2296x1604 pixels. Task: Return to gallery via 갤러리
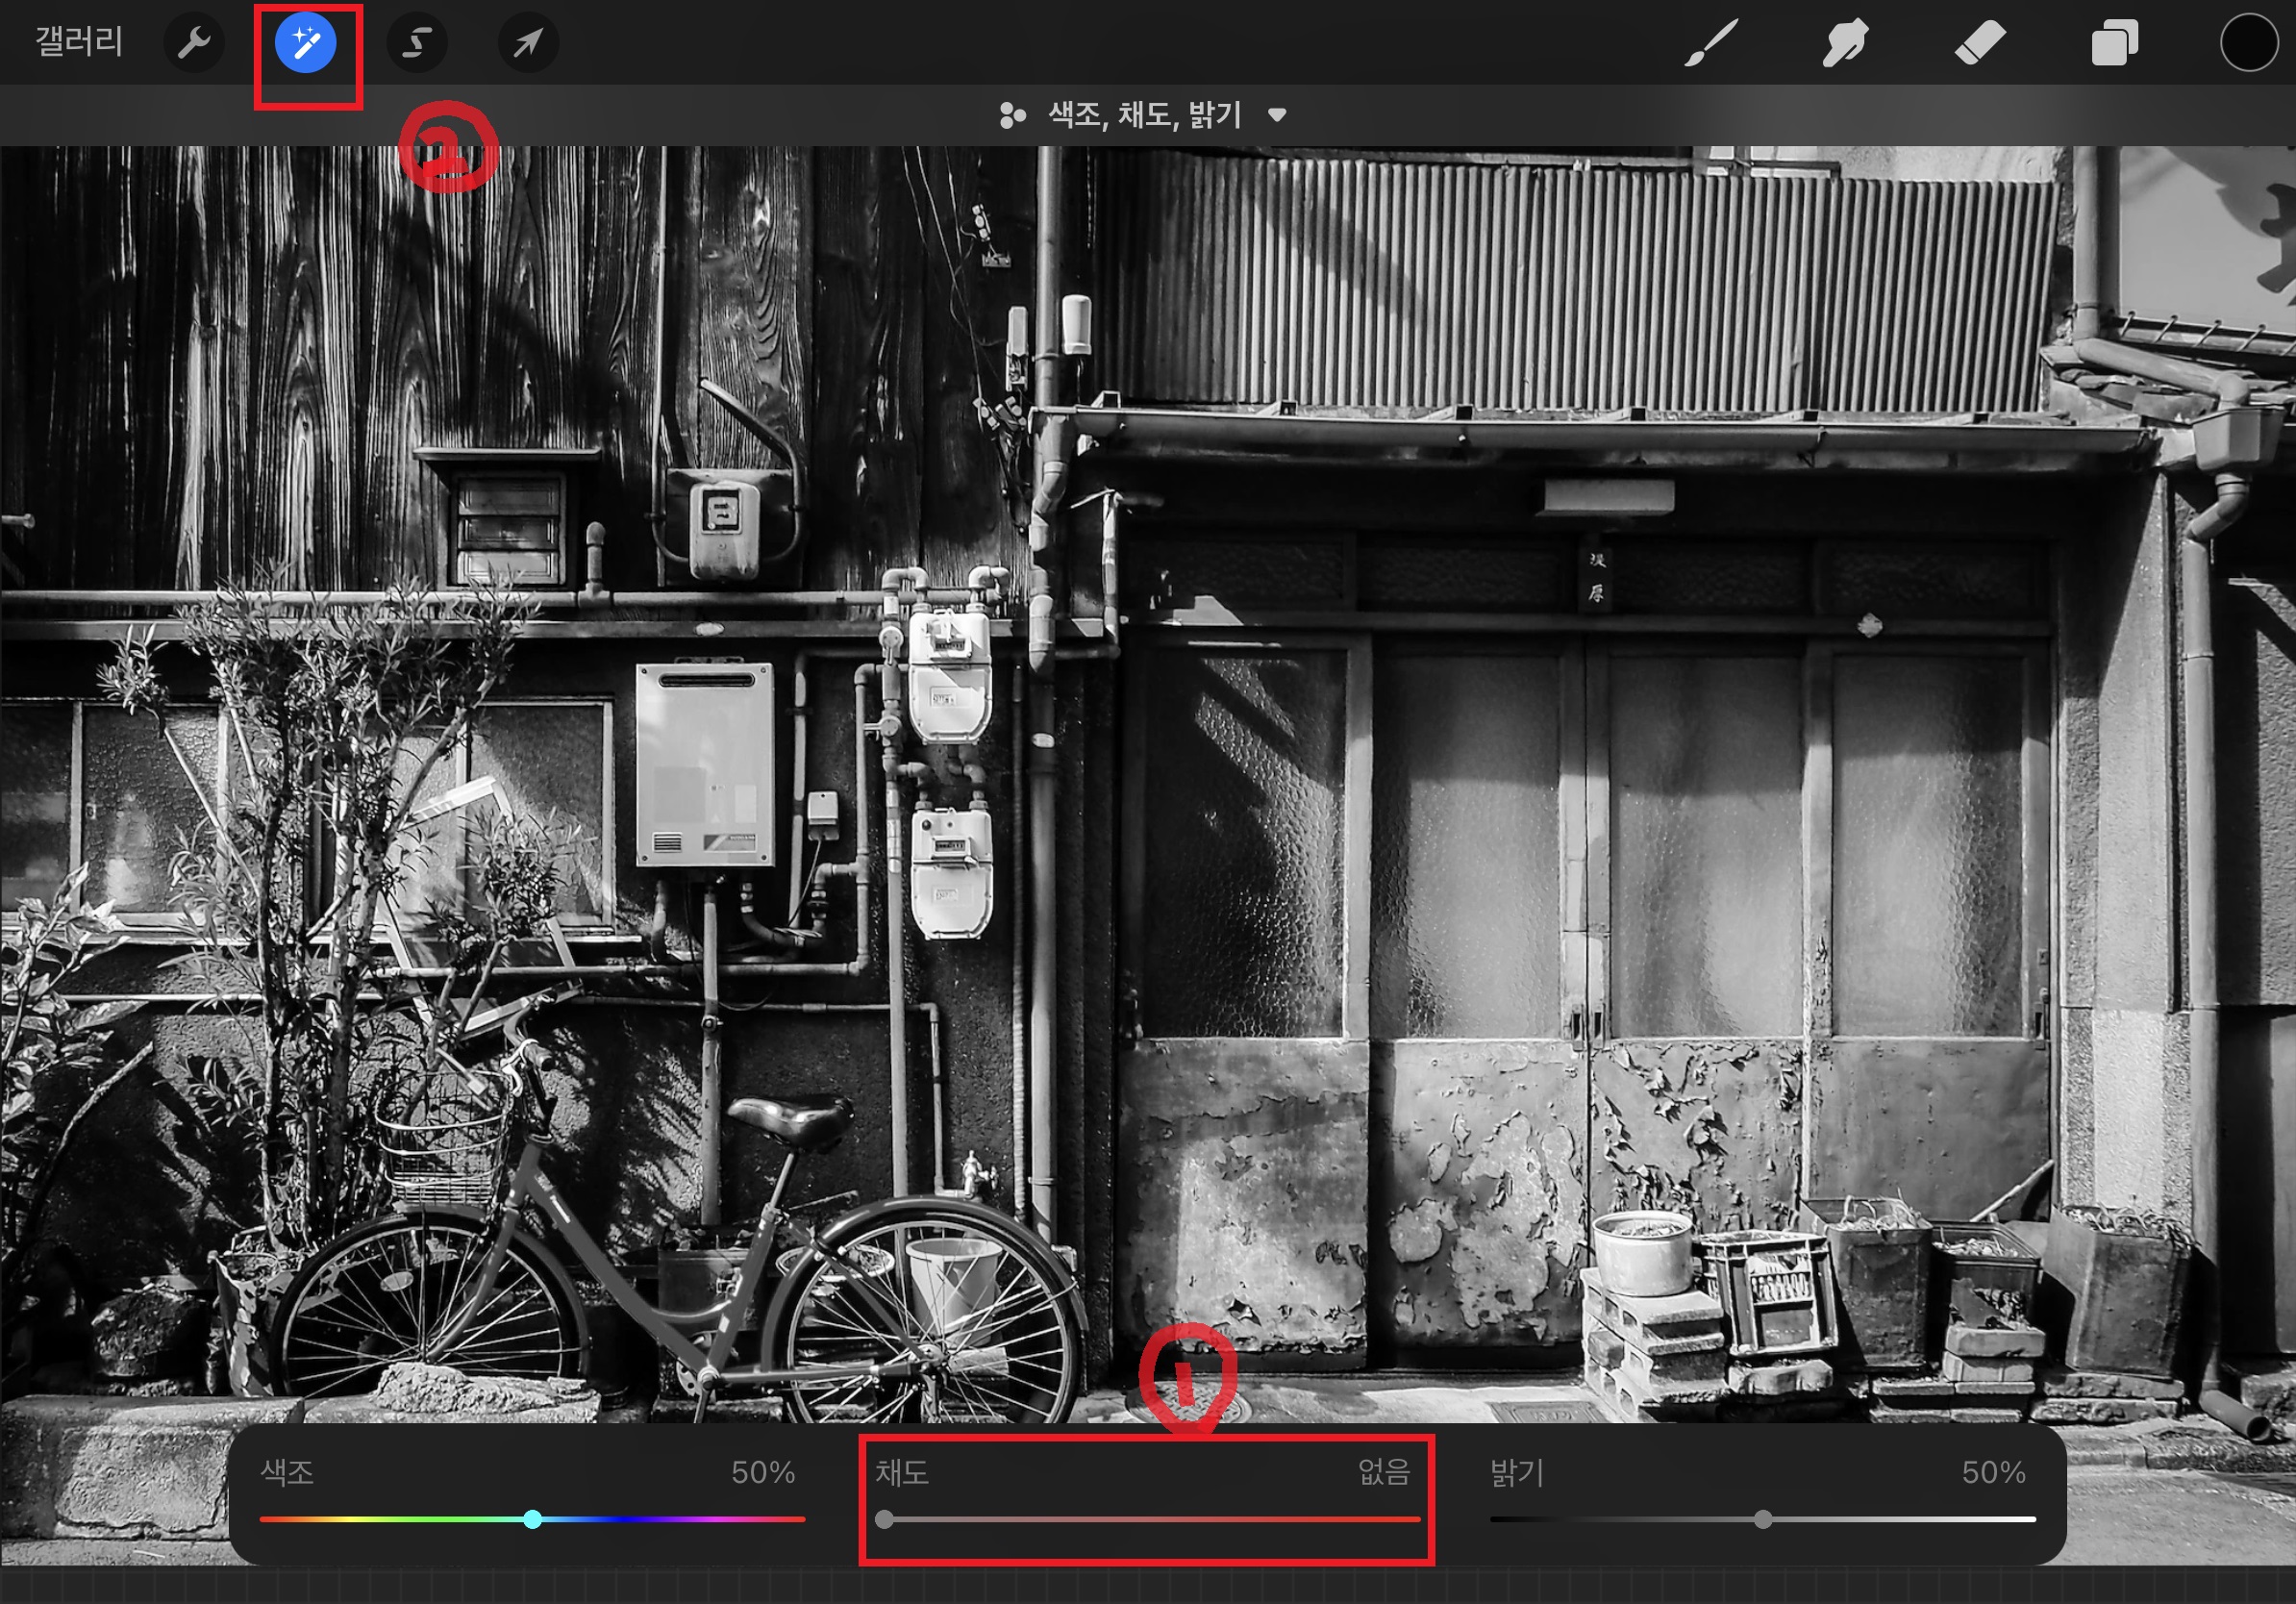pyautogui.click(x=79, y=43)
